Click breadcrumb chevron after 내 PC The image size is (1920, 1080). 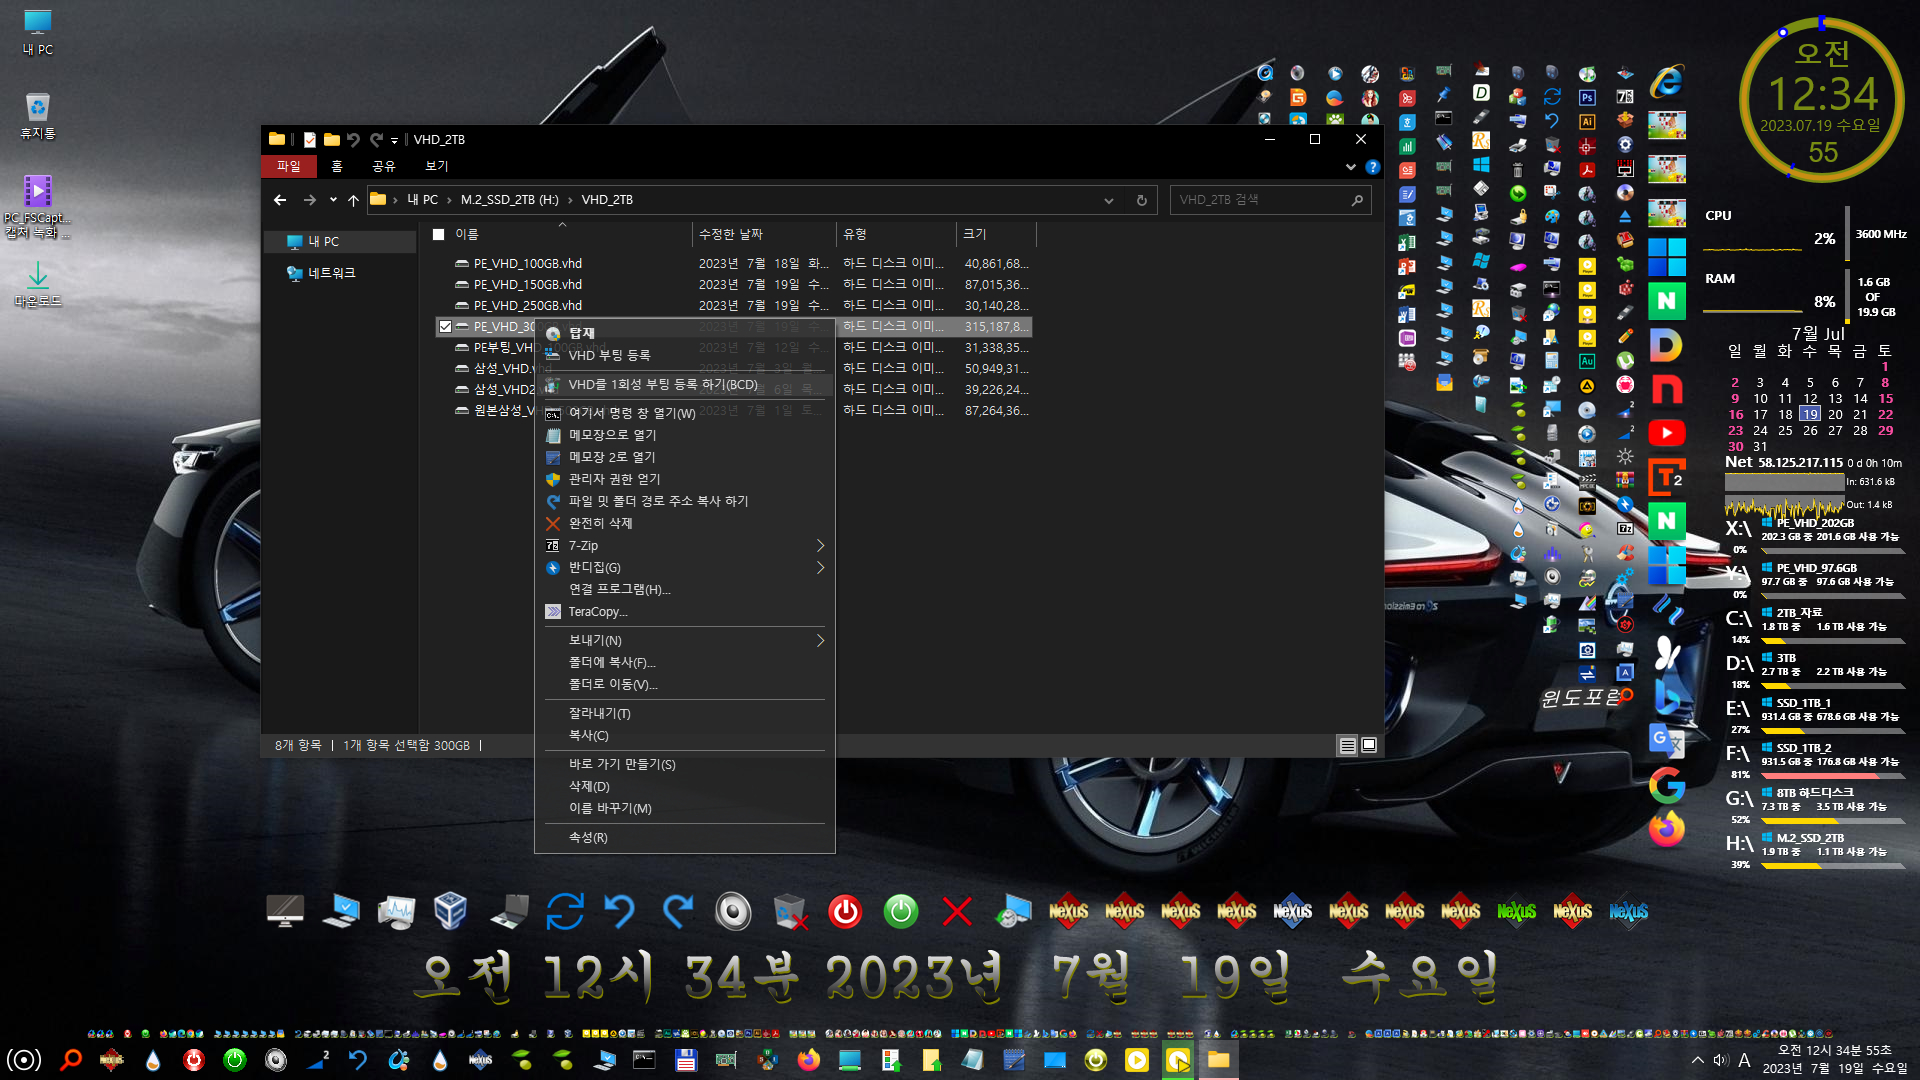click(x=450, y=200)
